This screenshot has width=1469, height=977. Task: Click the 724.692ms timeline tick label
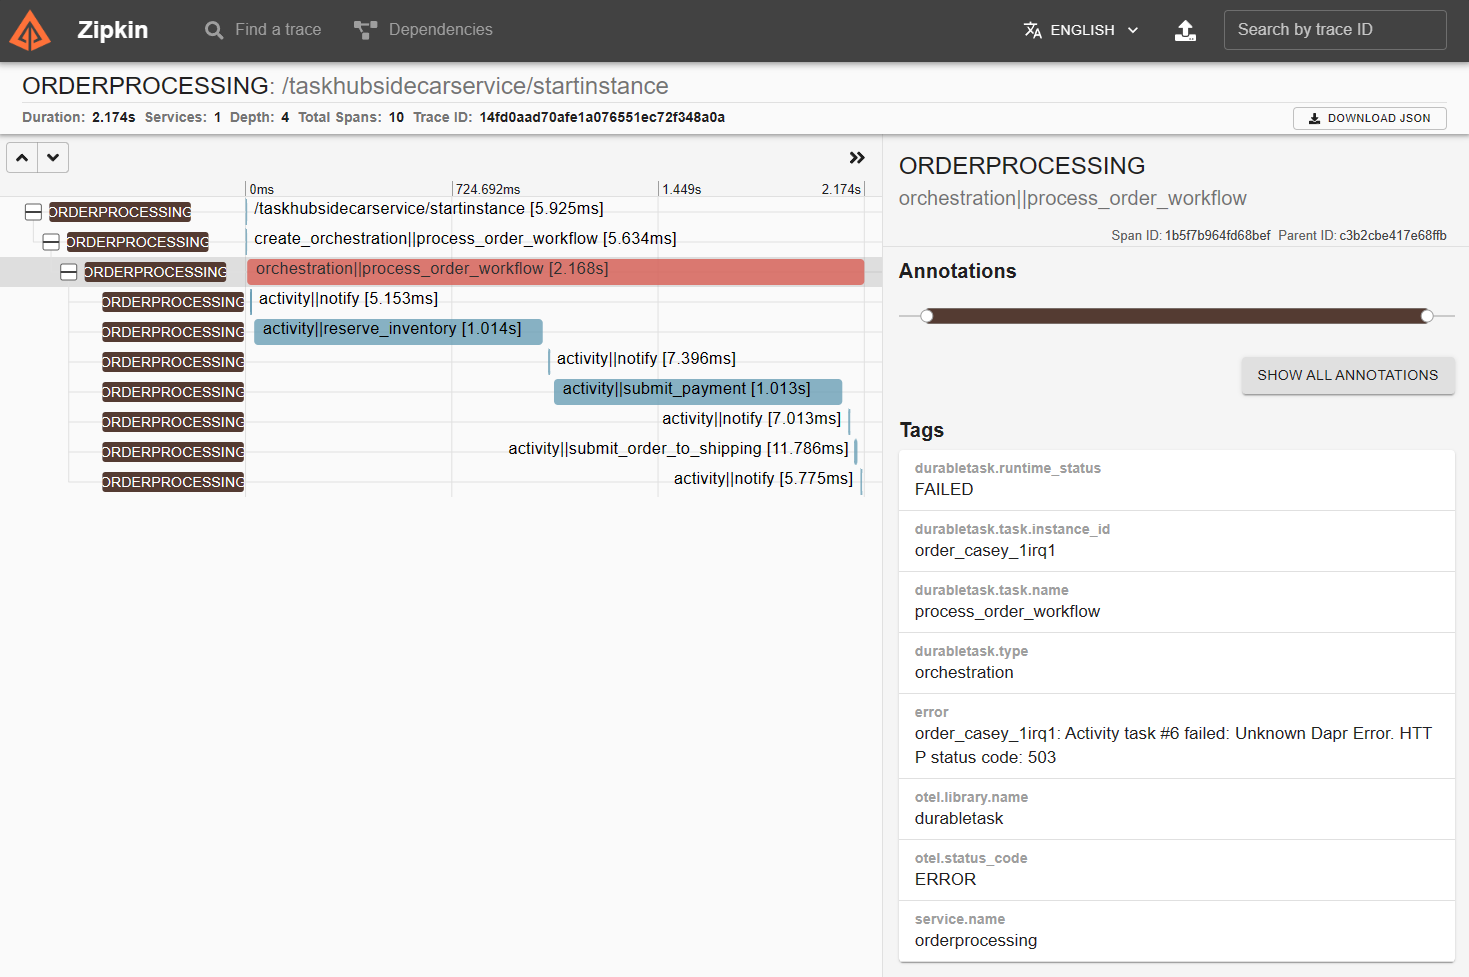pyautogui.click(x=488, y=189)
